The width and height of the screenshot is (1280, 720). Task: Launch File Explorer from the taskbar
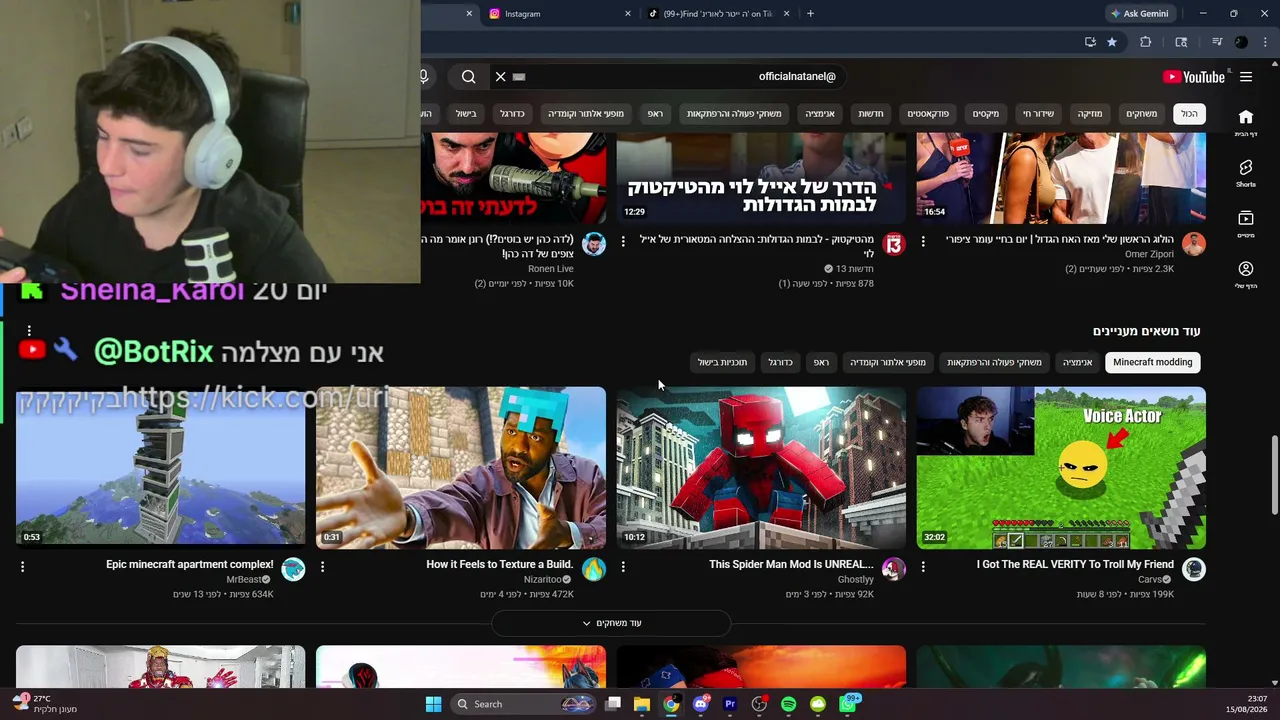pyautogui.click(x=642, y=704)
